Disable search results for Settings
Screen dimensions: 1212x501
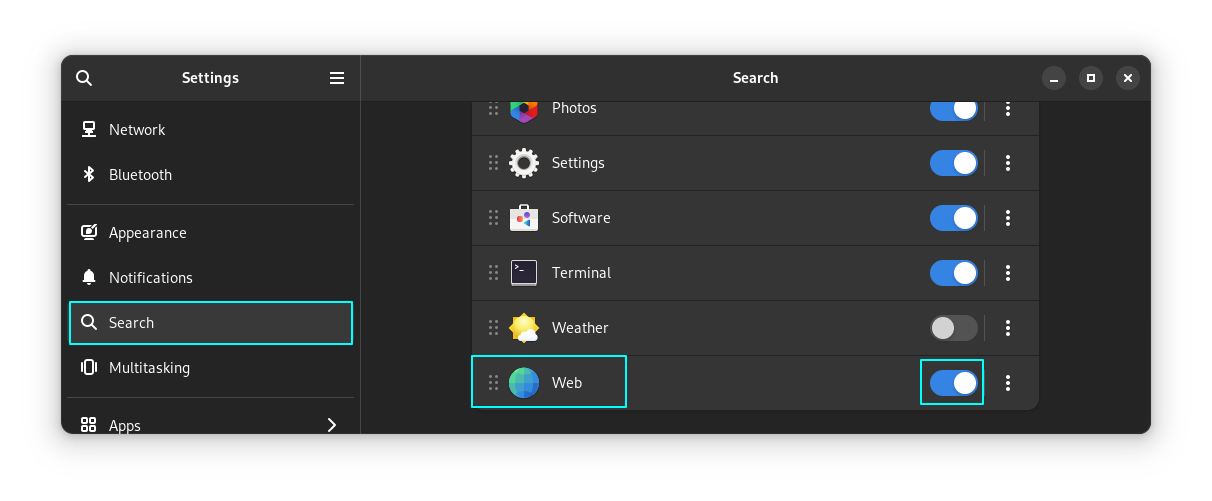coord(954,163)
